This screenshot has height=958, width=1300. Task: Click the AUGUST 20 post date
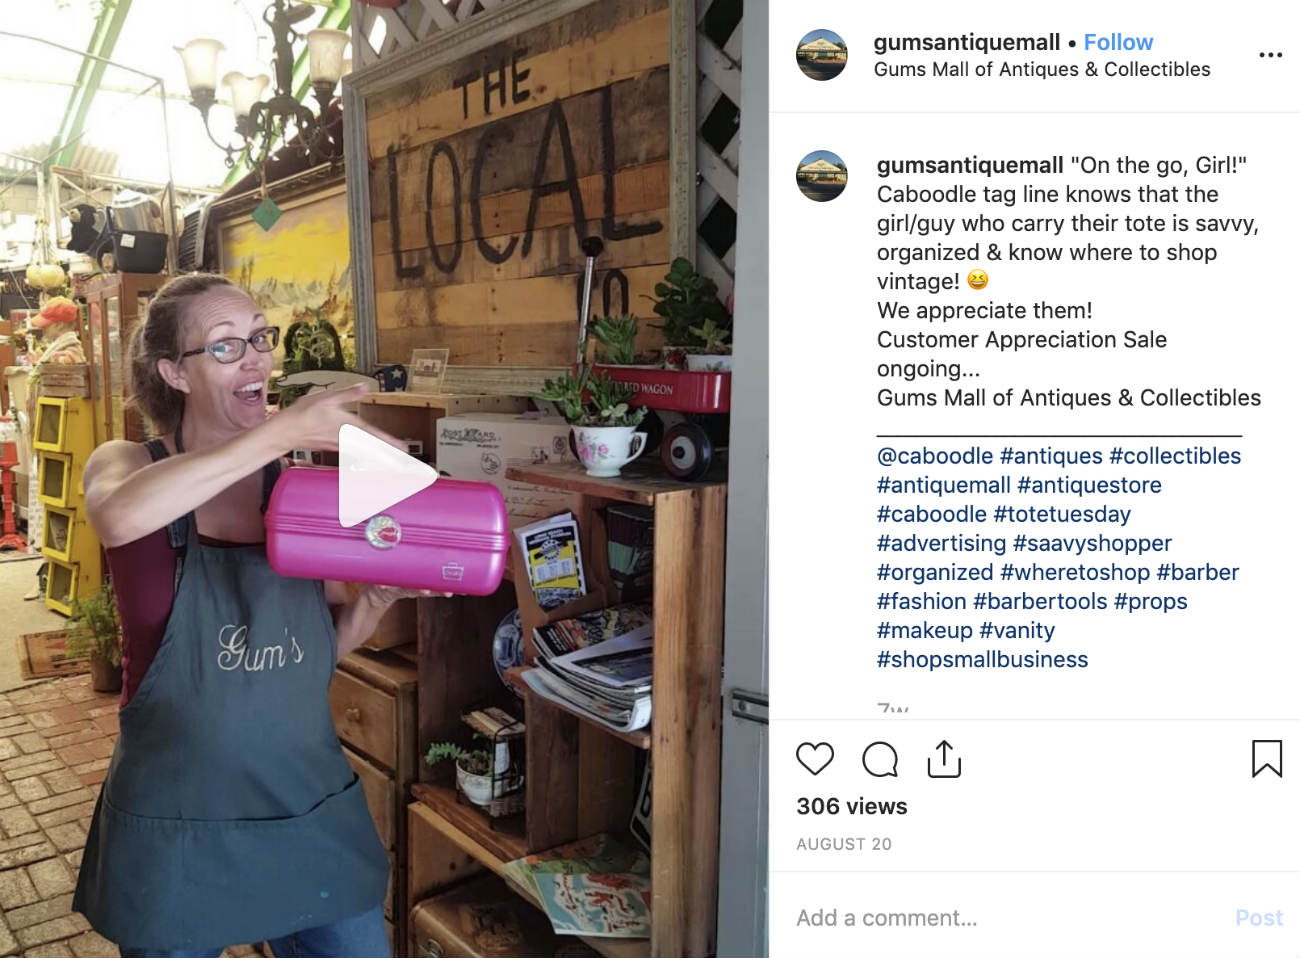844,844
